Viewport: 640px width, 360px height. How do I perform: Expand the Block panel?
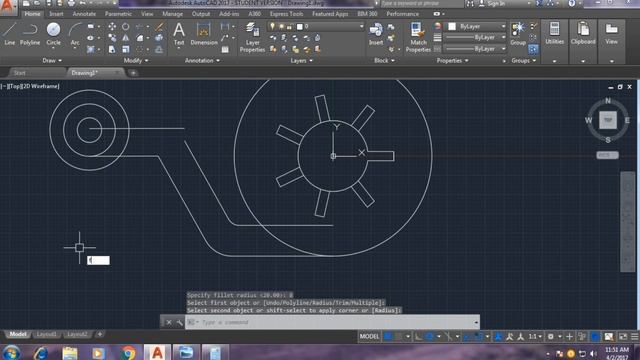pyautogui.click(x=384, y=60)
